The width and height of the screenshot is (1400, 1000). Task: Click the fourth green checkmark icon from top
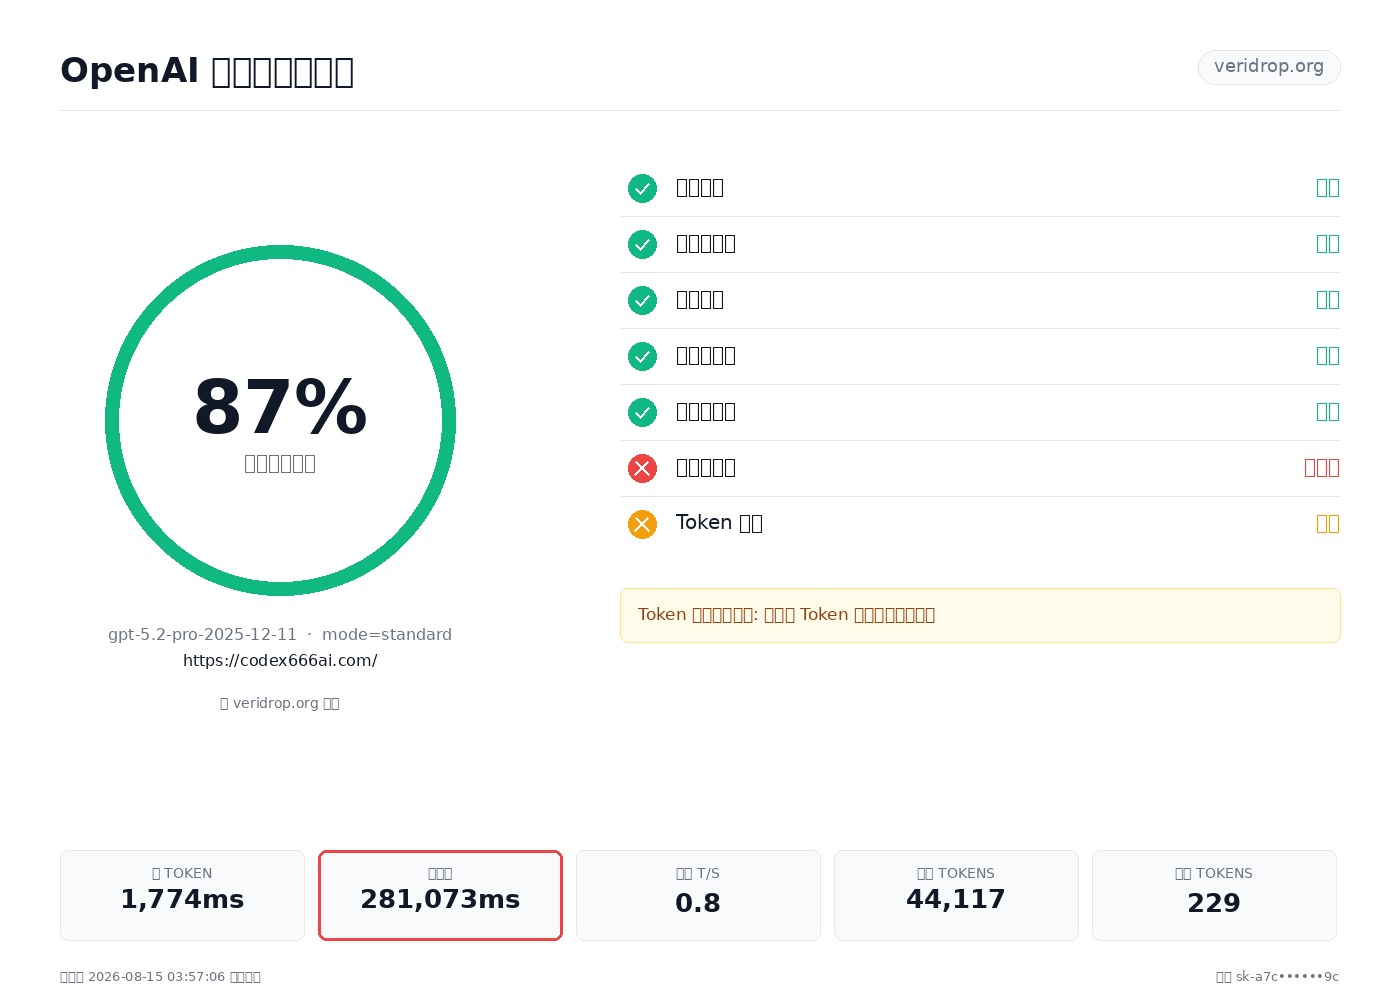pyautogui.click(x=642, y=356)
